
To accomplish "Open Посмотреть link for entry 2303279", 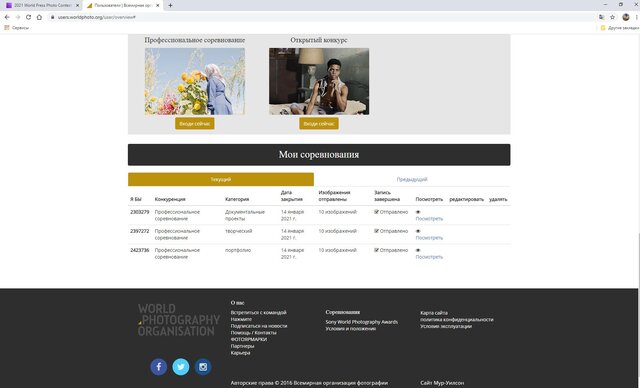I will pos(429,219).
